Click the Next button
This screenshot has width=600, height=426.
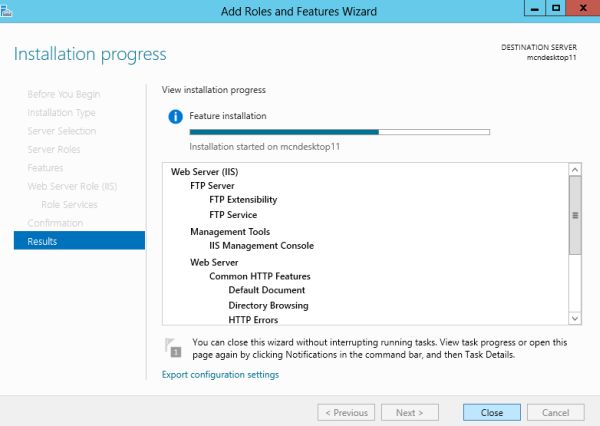point(410,413)
